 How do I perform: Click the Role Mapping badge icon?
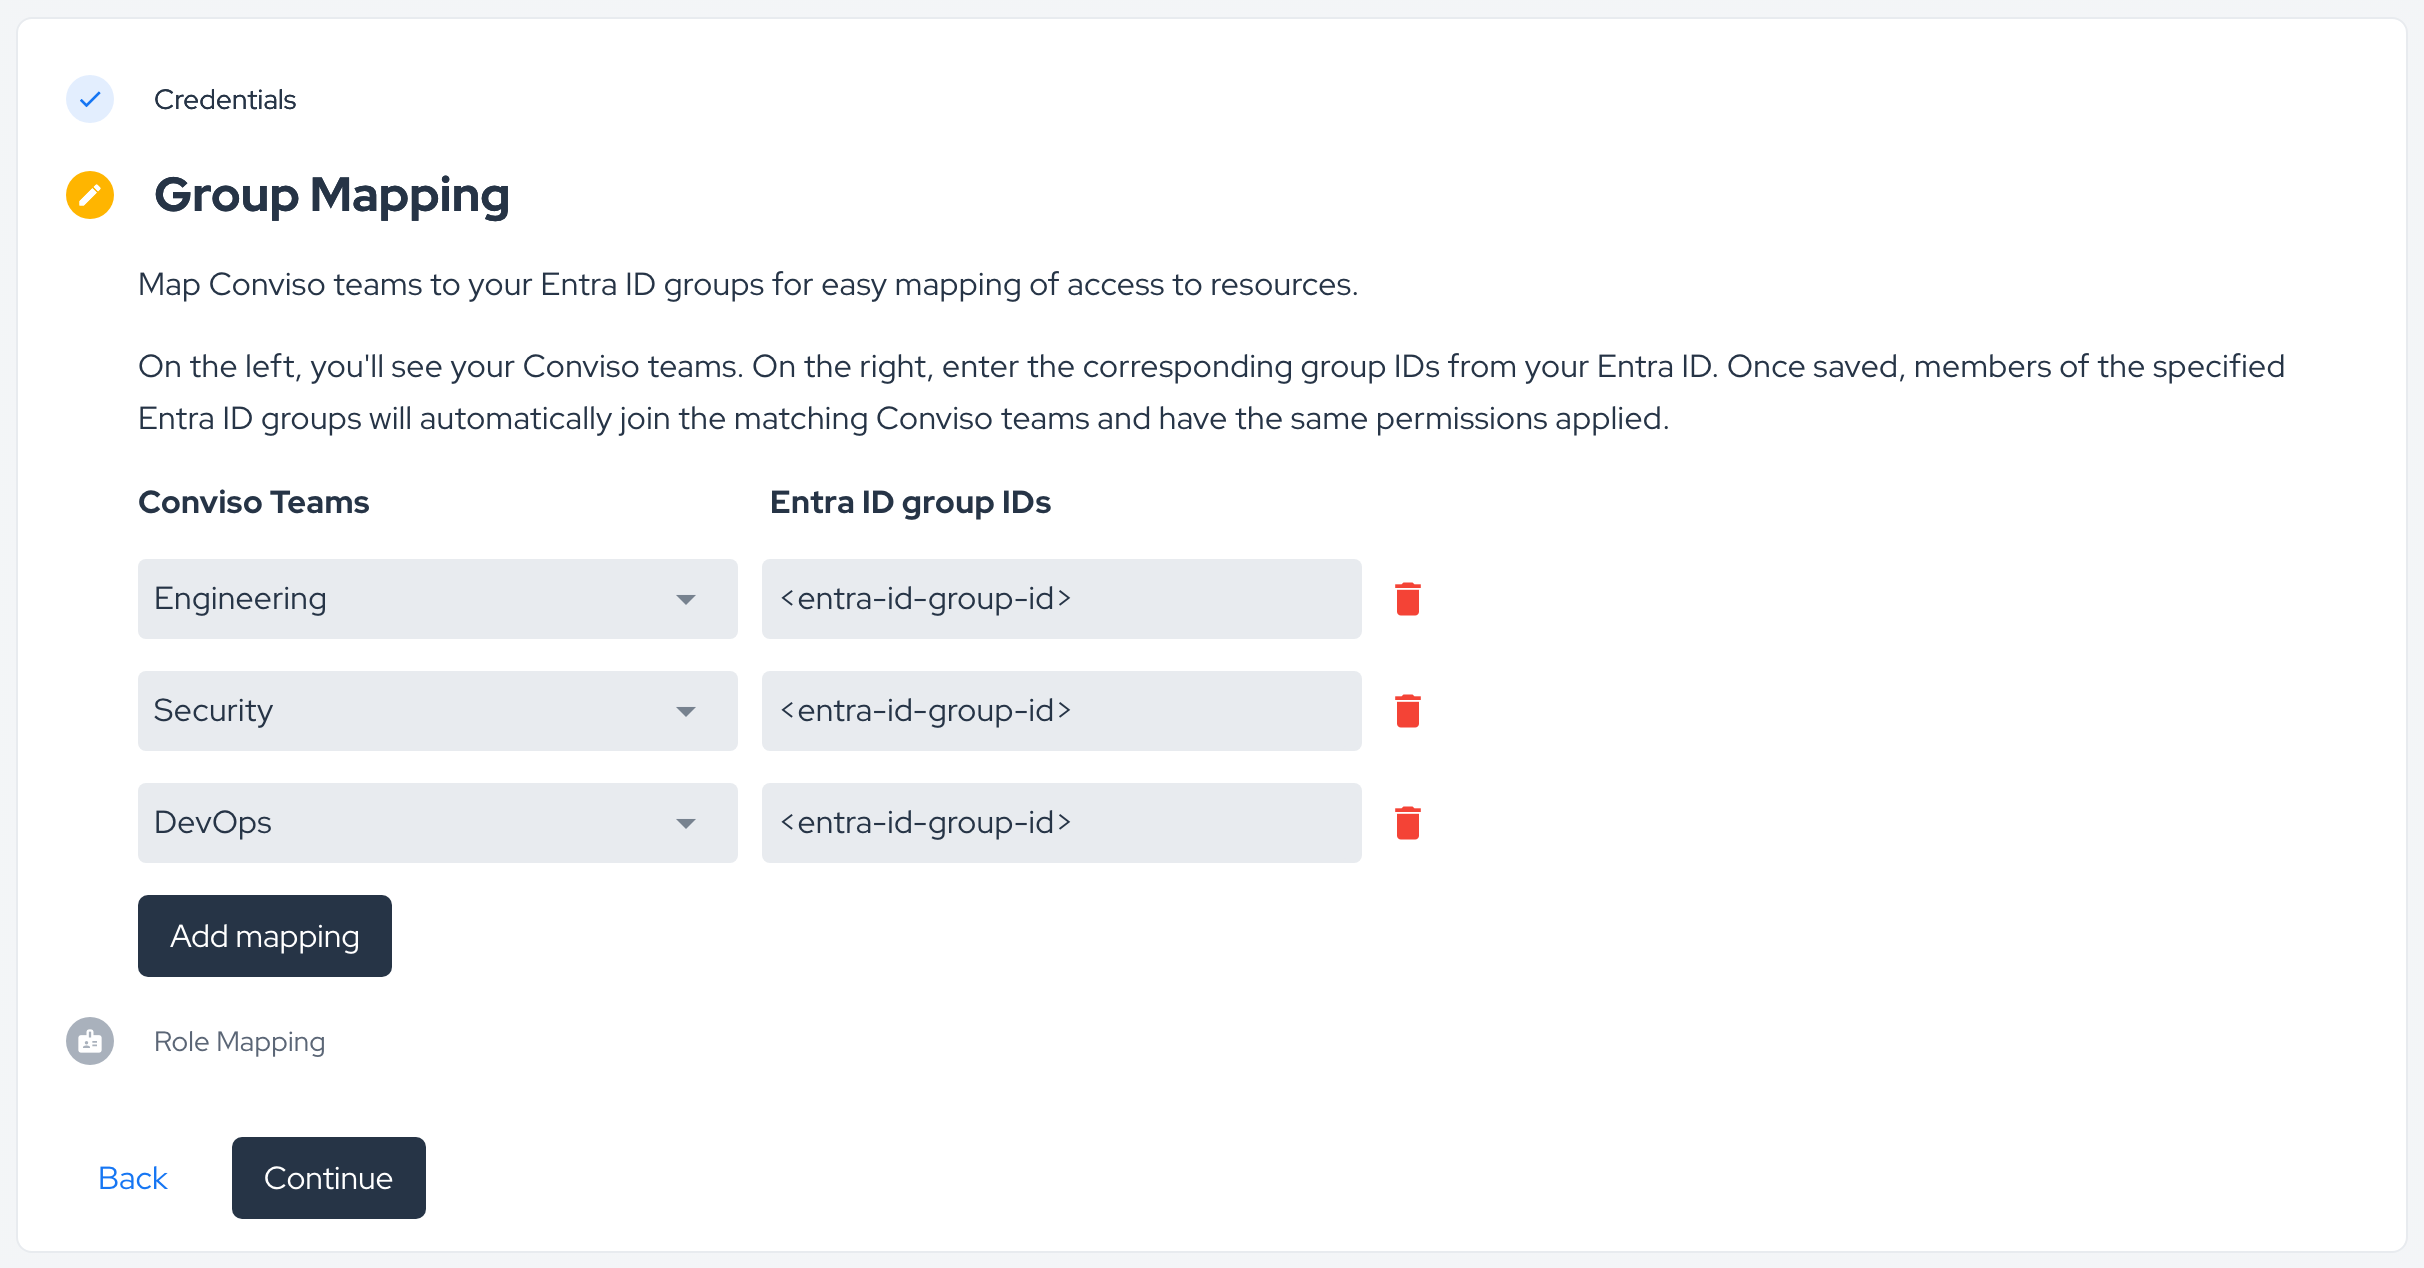click(90, 1041)
